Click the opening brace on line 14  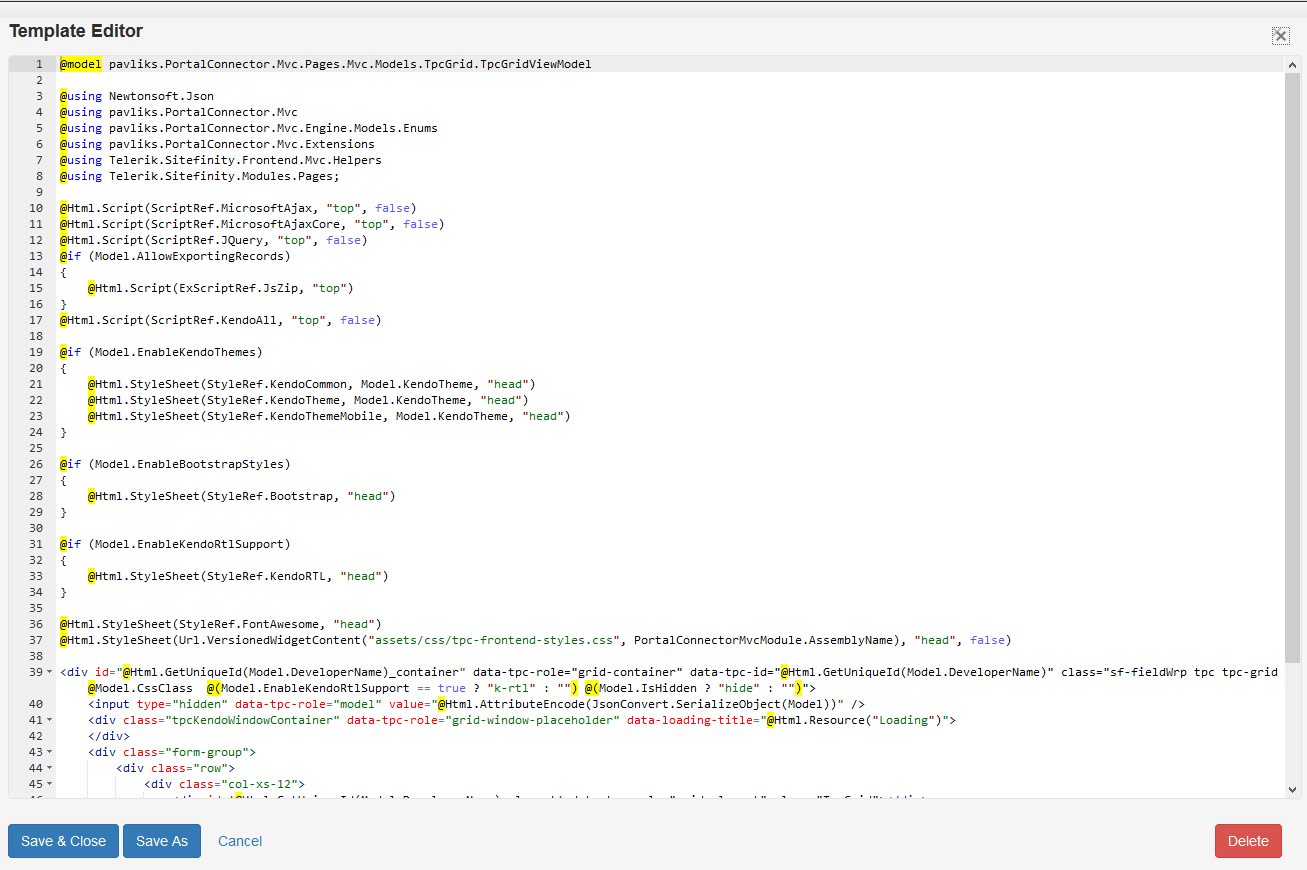[63, 272]
